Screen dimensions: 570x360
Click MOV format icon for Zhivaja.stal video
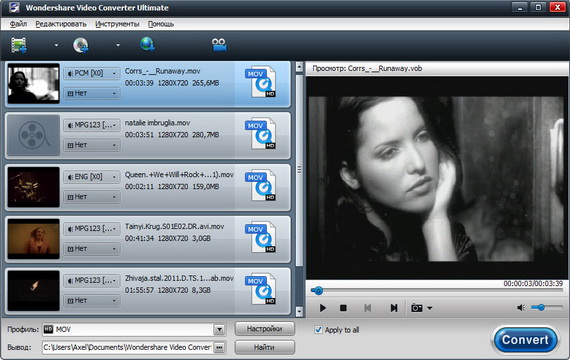pos(261,289)
